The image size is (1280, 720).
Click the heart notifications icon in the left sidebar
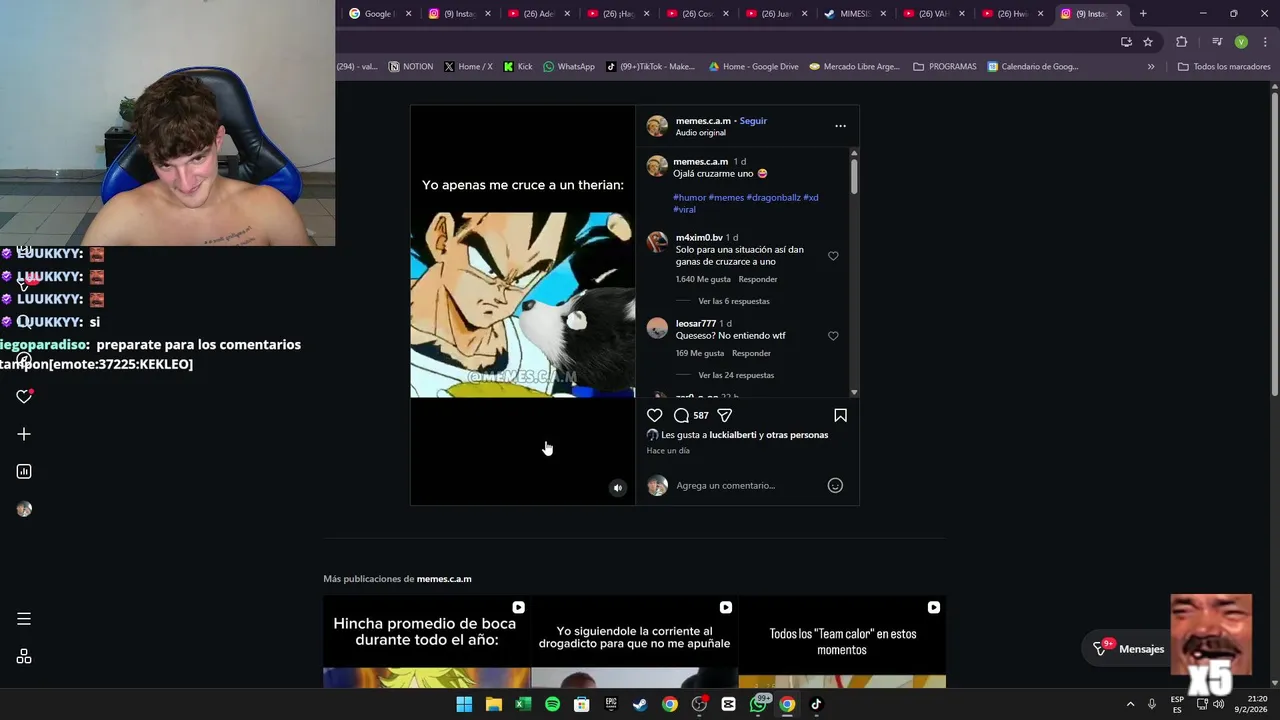(x=24, y=396)
